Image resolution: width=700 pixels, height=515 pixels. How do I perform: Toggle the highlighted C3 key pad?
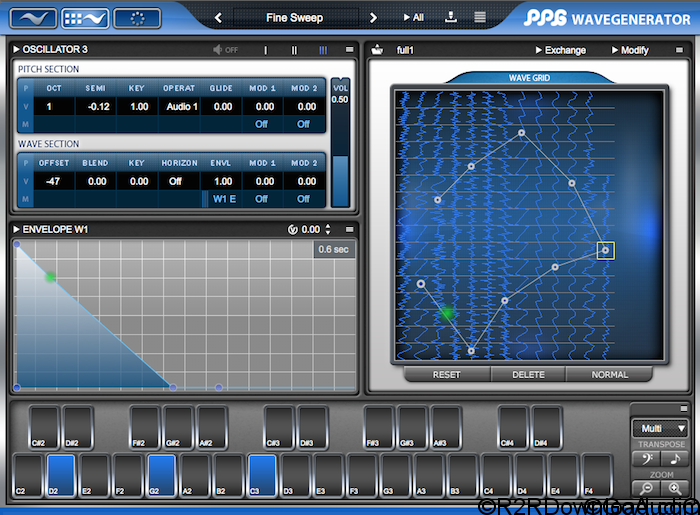pyautogui.click(x=262, y=475)
